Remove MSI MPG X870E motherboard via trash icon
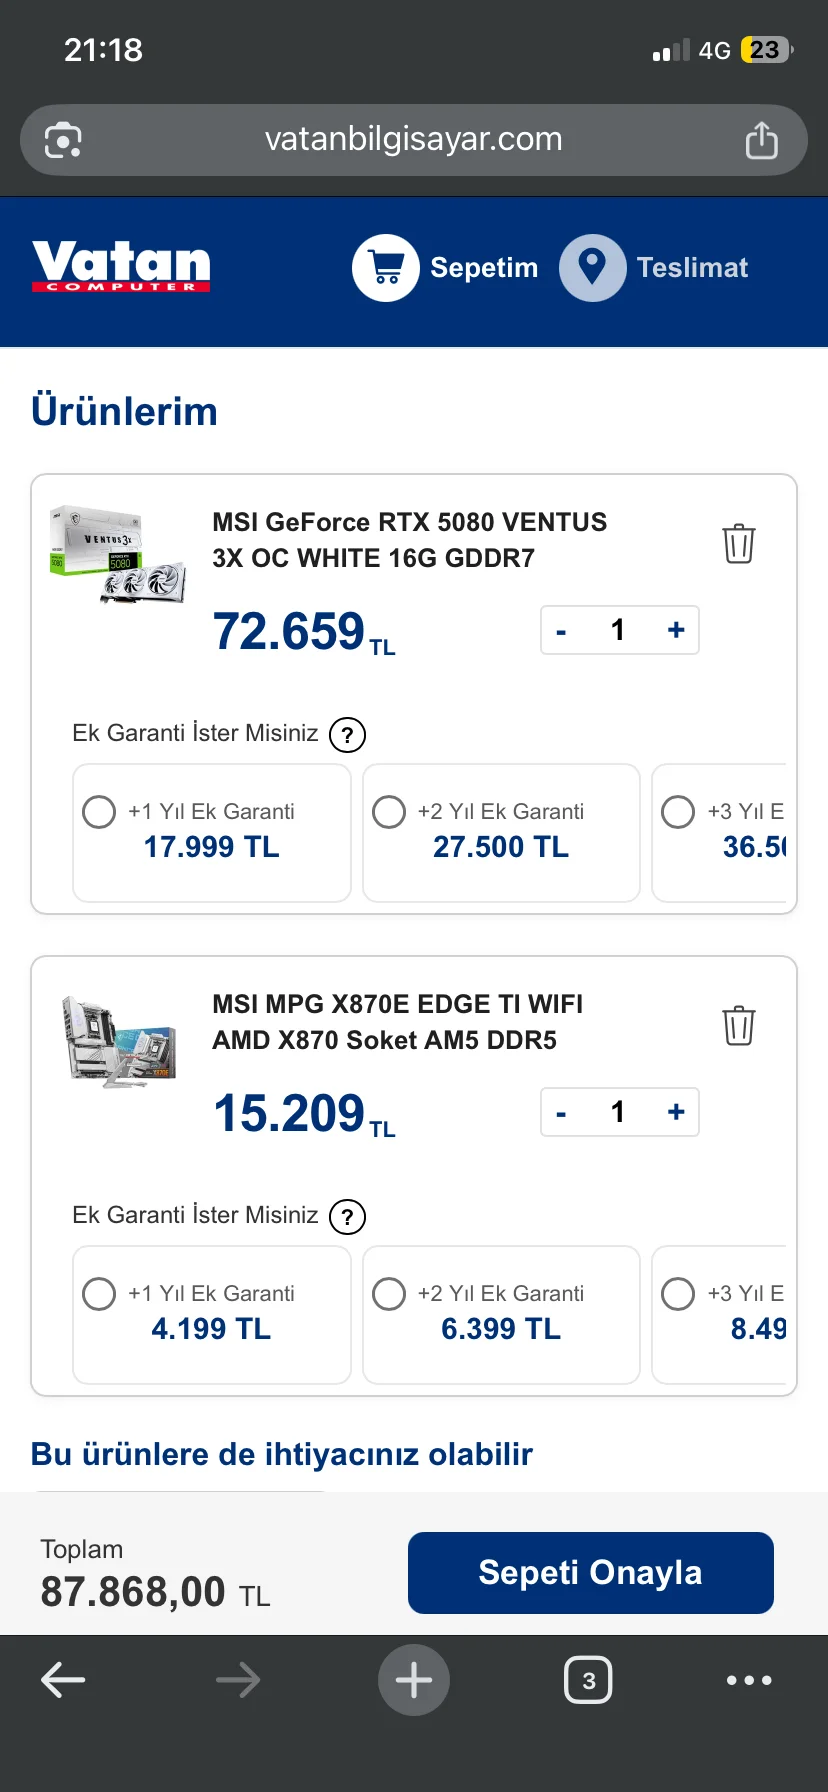The height and width of the screenshot is (1792, 828). [738, 1025]
